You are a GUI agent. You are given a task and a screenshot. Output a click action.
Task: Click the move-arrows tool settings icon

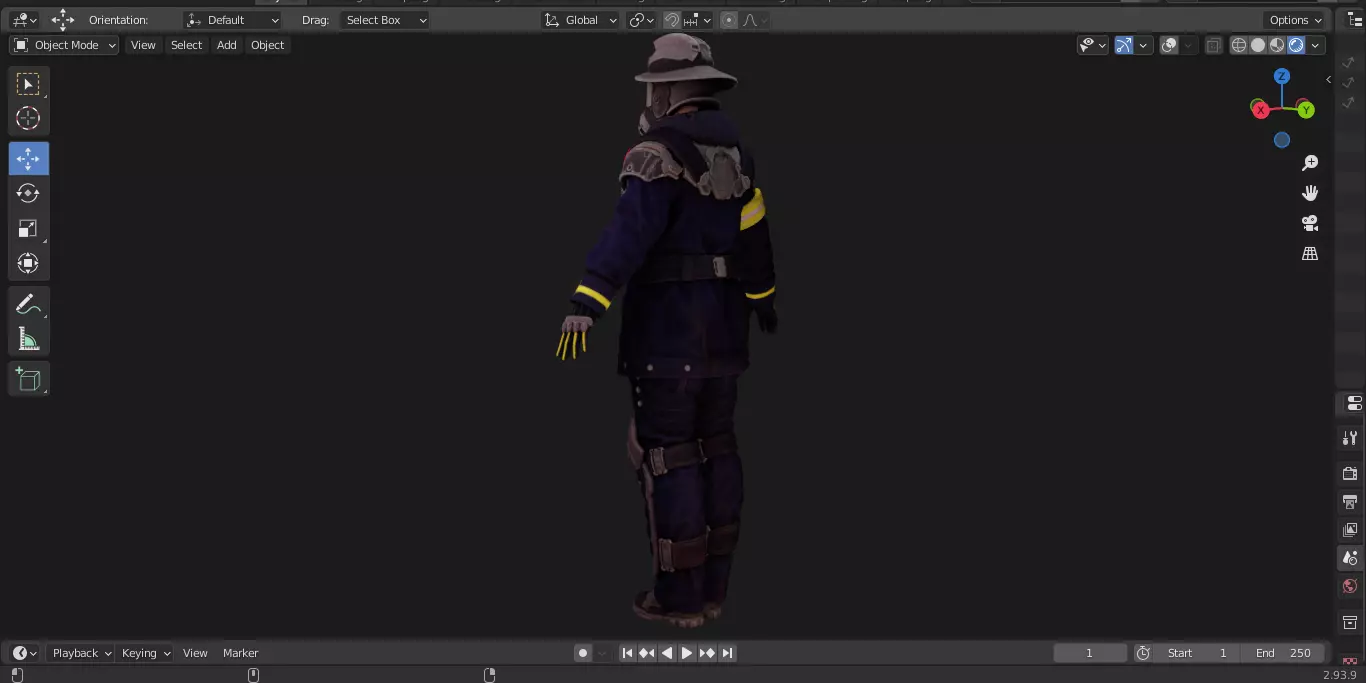63,20
